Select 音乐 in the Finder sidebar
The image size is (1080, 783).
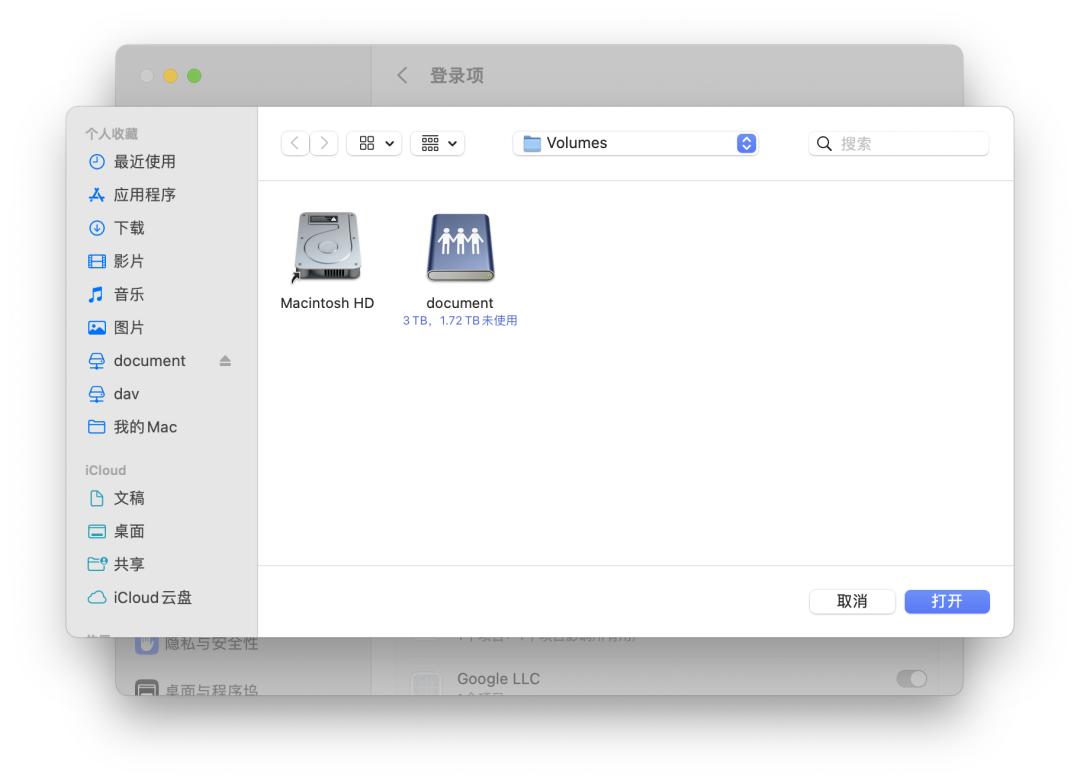(x=125, y=294)
